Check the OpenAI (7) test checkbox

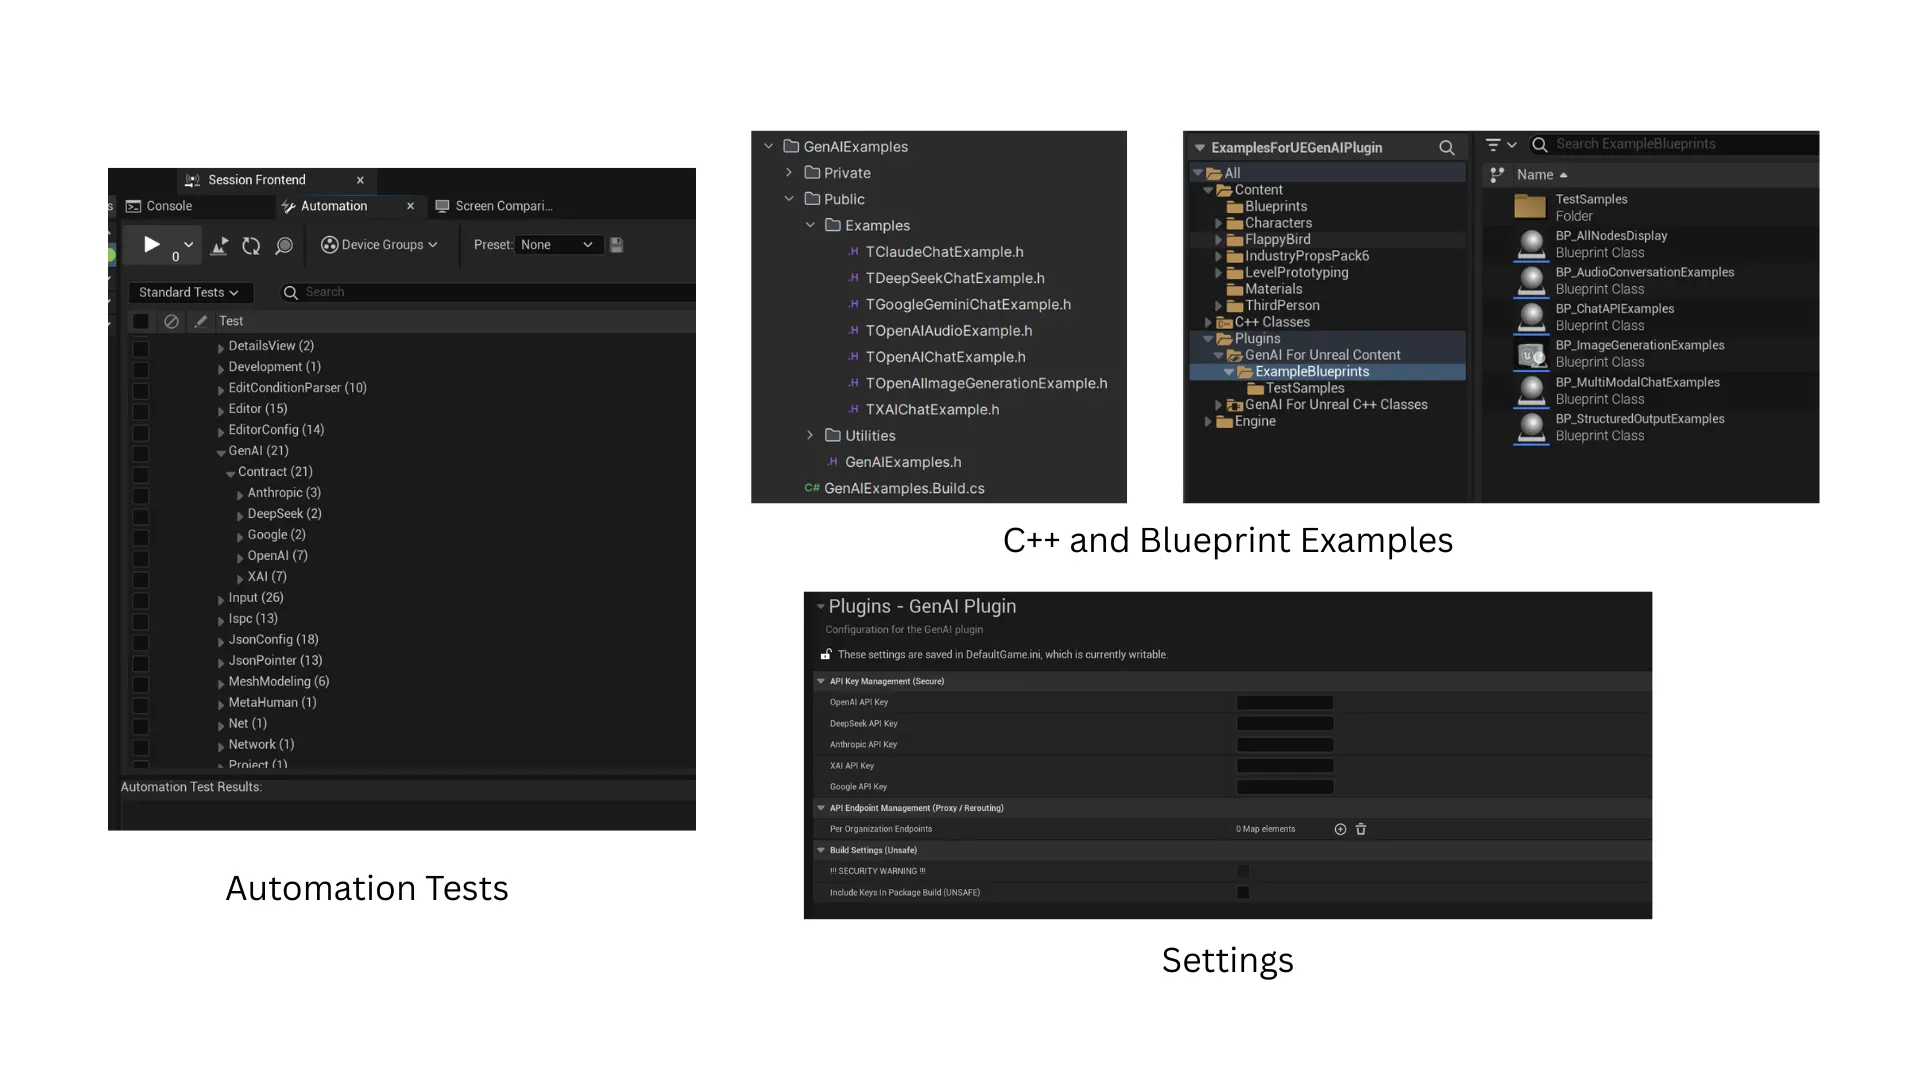tap(141, 559)
